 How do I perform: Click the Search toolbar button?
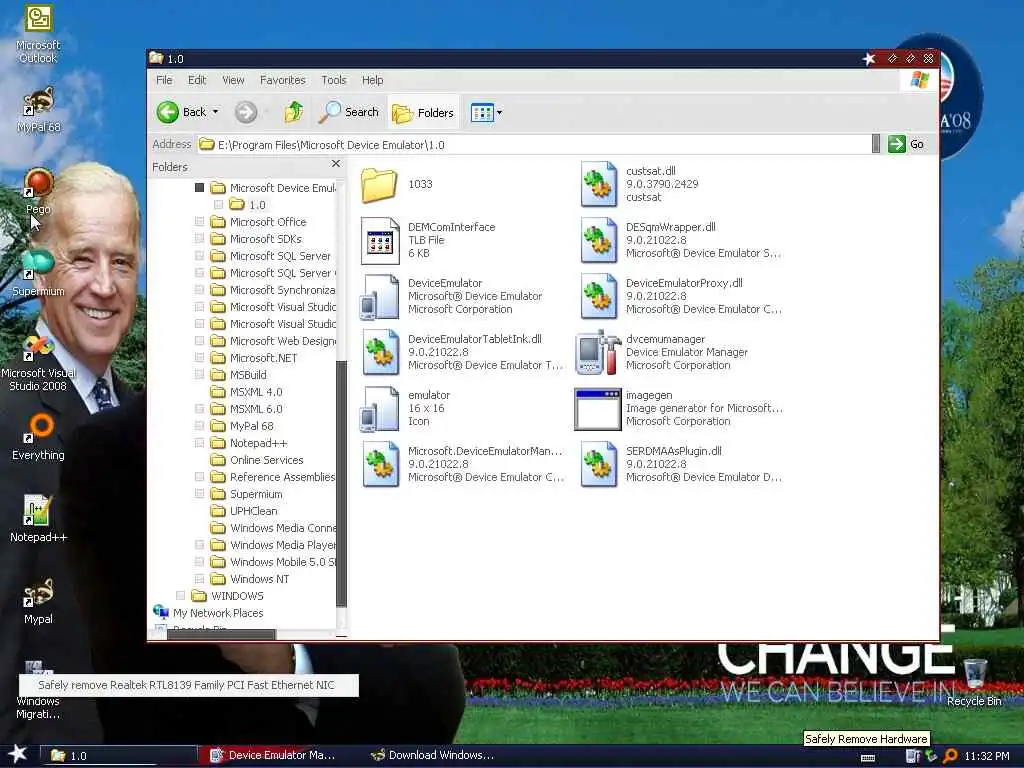pos(349,112)
